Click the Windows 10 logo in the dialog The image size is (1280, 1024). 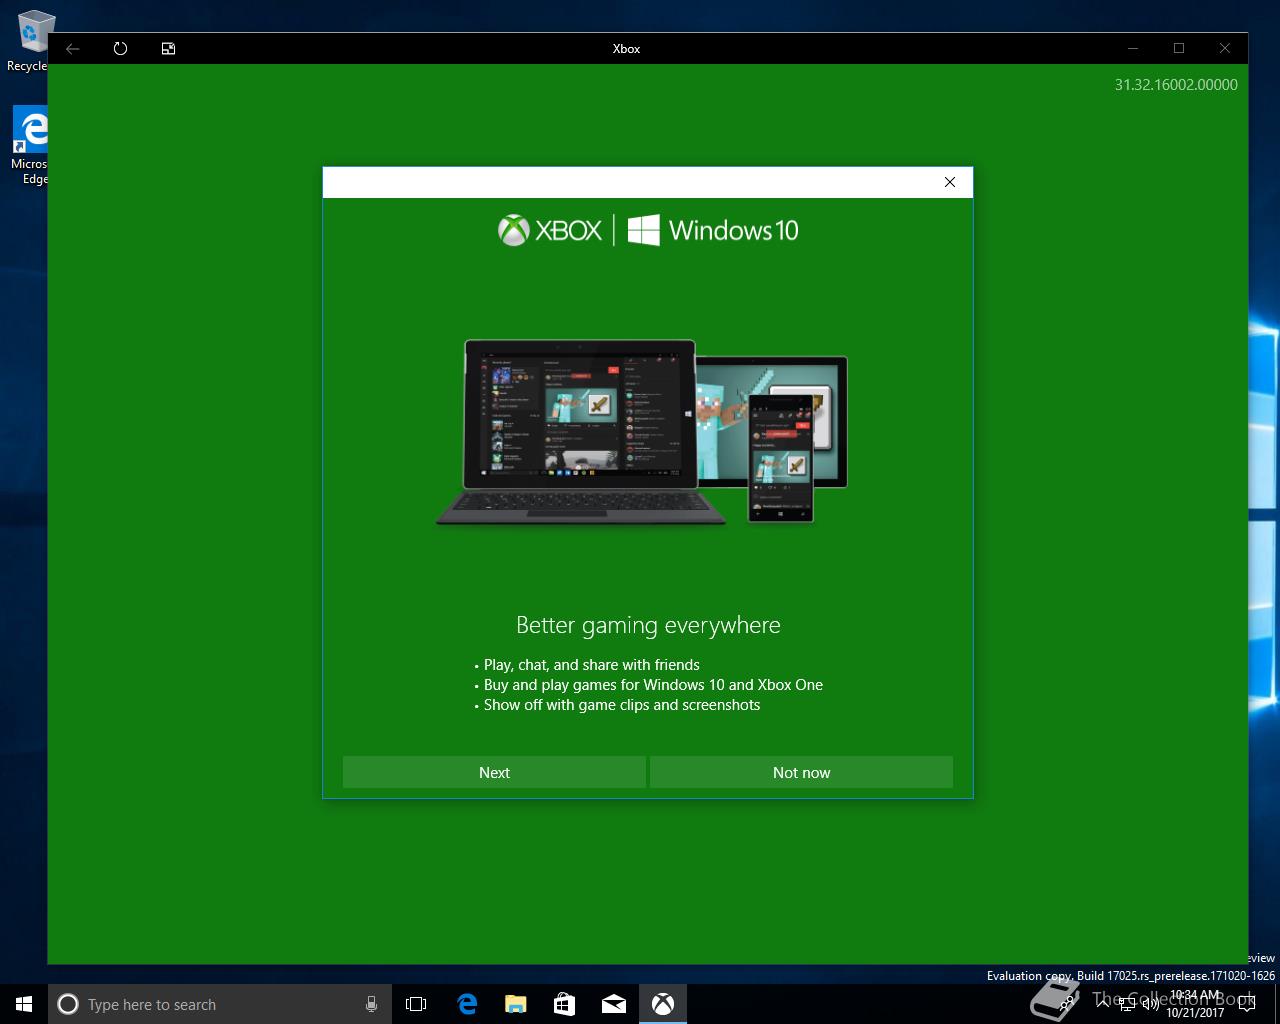713,230
